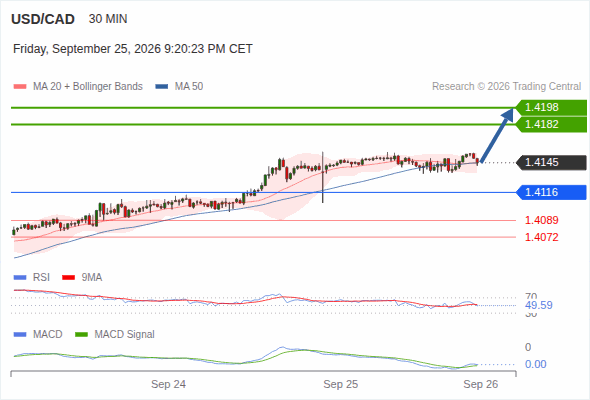The image size is (590, 400).
Task: Click the MACD Signal green legend marker
Action: click(81, 334)
